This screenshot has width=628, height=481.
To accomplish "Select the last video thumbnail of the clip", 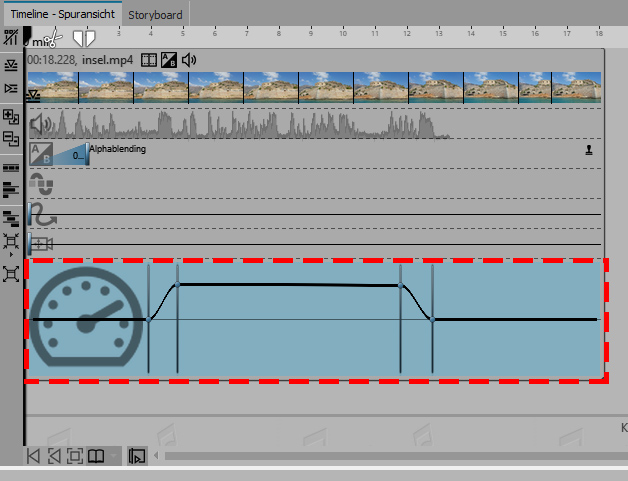I will tap(576, 88).
